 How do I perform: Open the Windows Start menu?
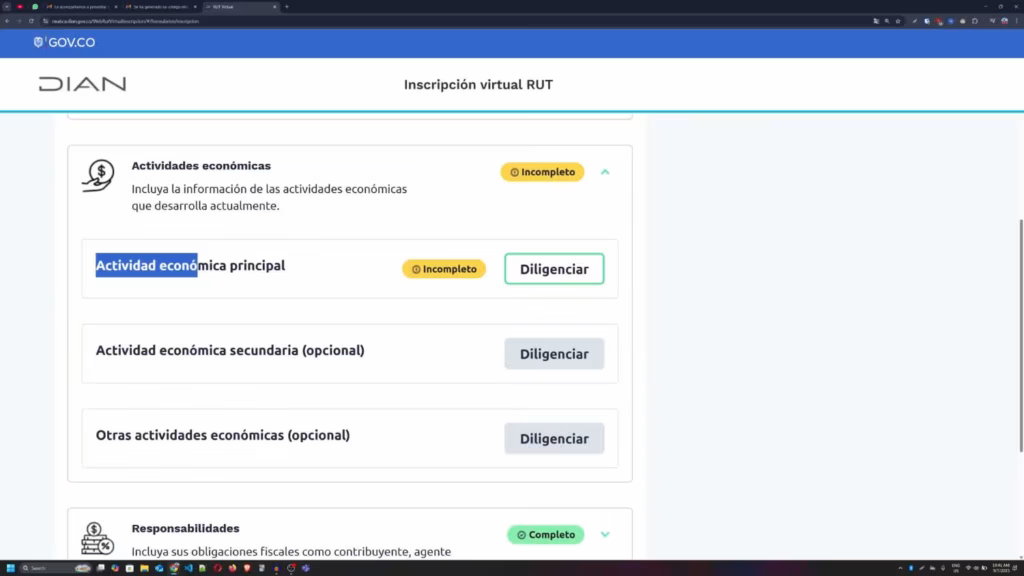tap(10, 568)
